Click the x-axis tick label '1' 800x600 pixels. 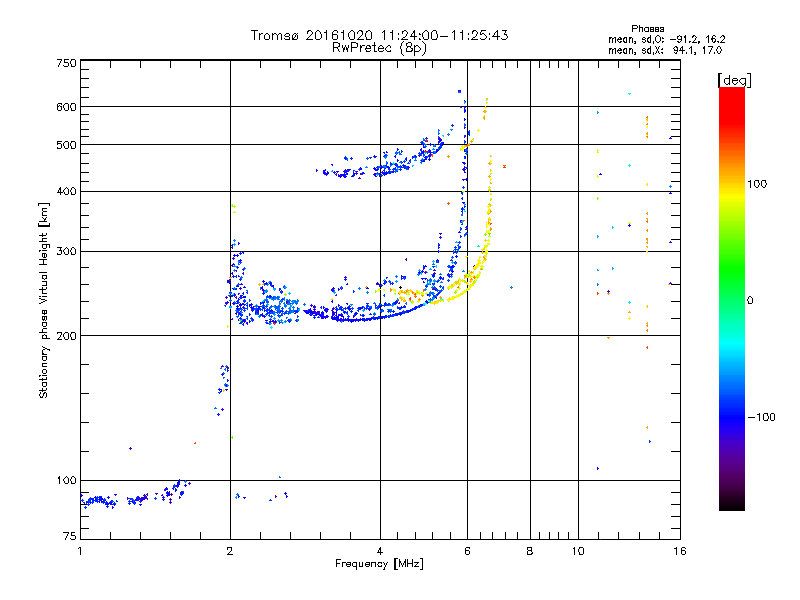(80, 551)
